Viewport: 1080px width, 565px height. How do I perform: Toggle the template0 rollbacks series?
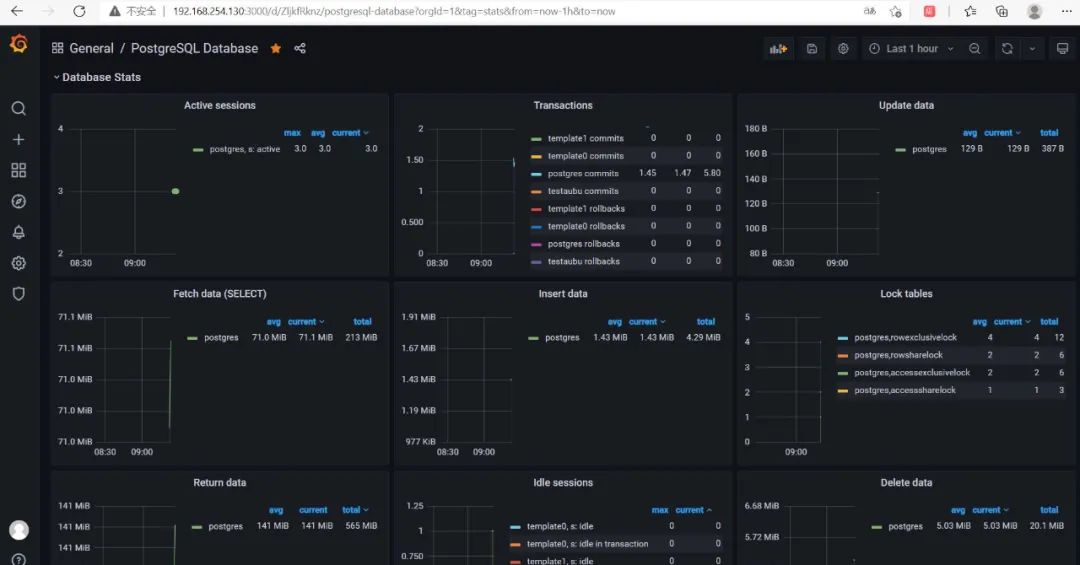(586, 226)
